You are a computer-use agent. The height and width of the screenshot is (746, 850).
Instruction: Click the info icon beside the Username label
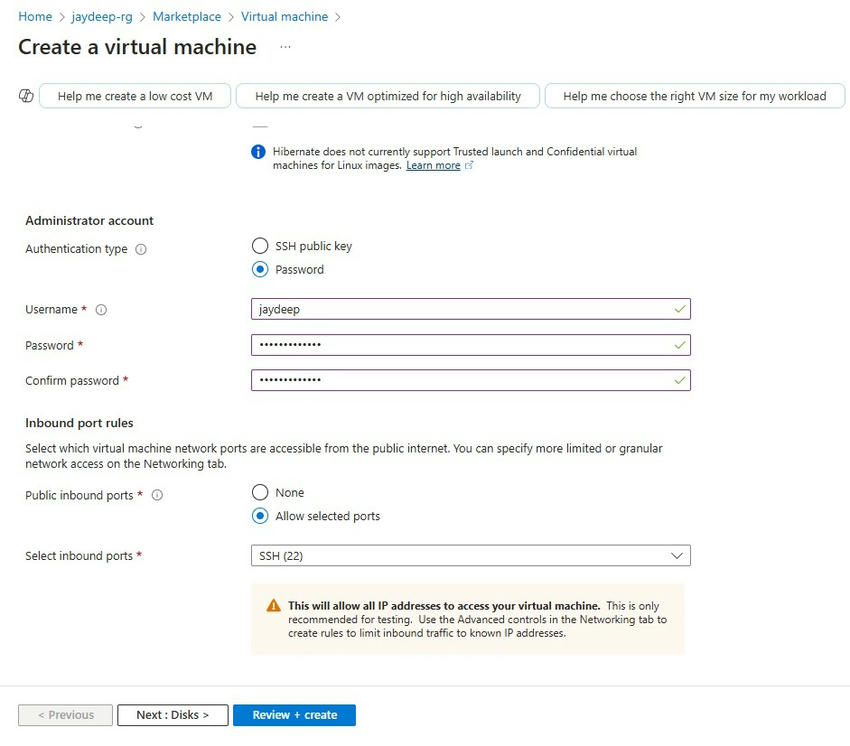click(x=100, y=310)
